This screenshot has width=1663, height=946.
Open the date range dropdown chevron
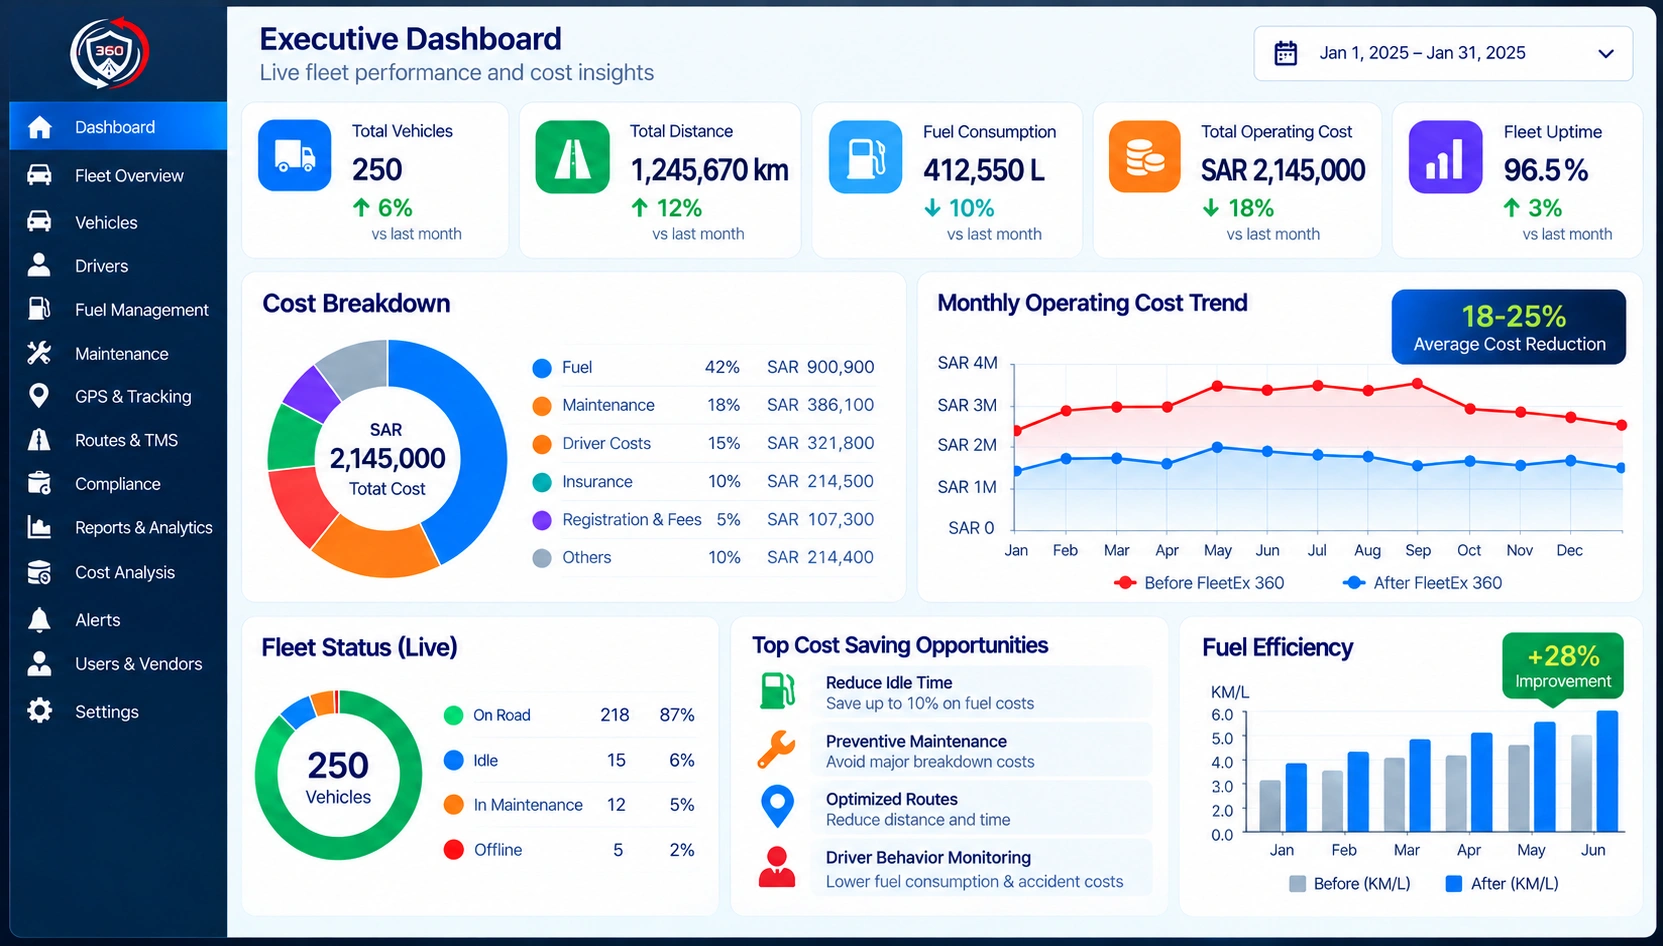click(1606, 53)
